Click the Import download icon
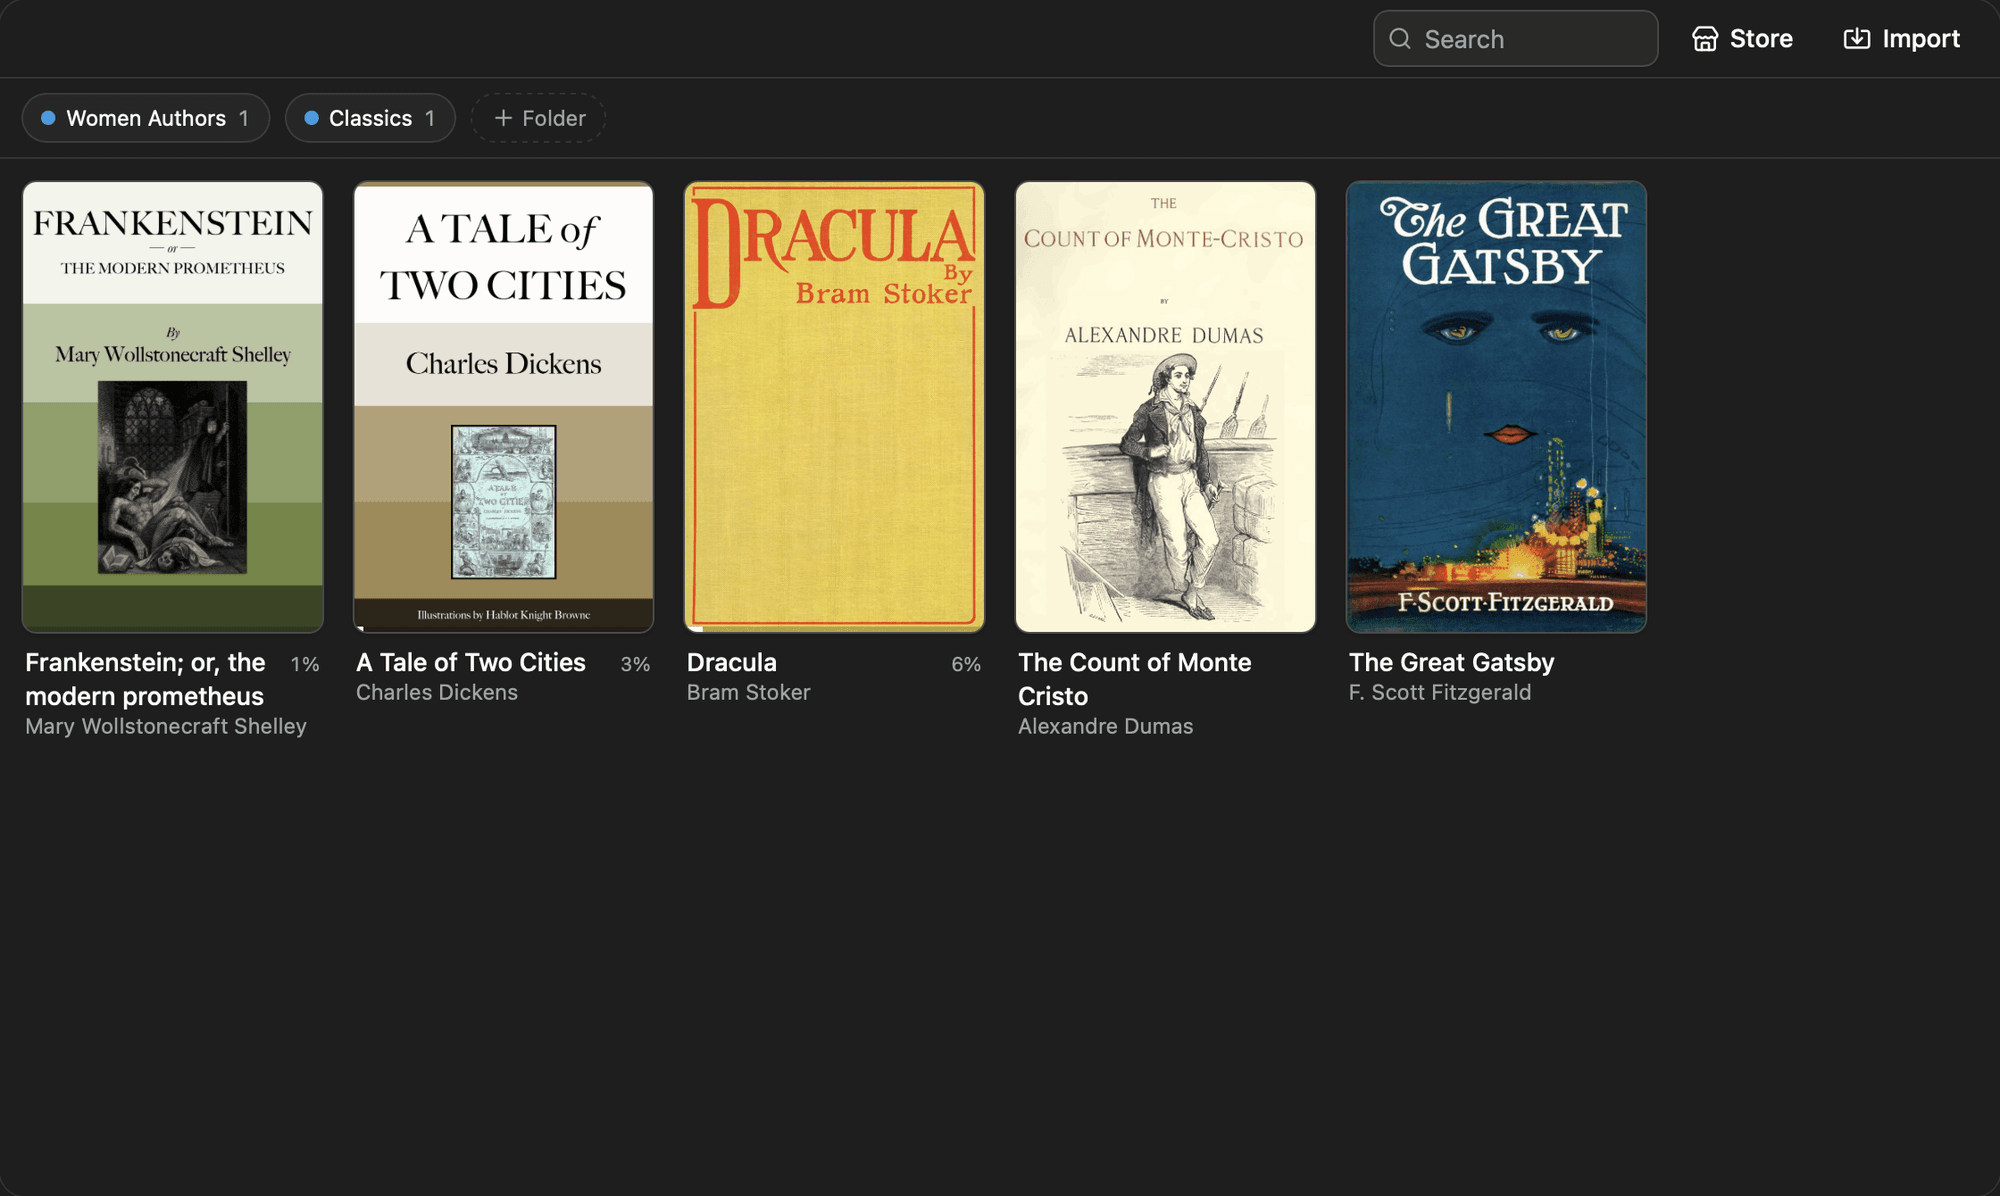 point(1857,39)
